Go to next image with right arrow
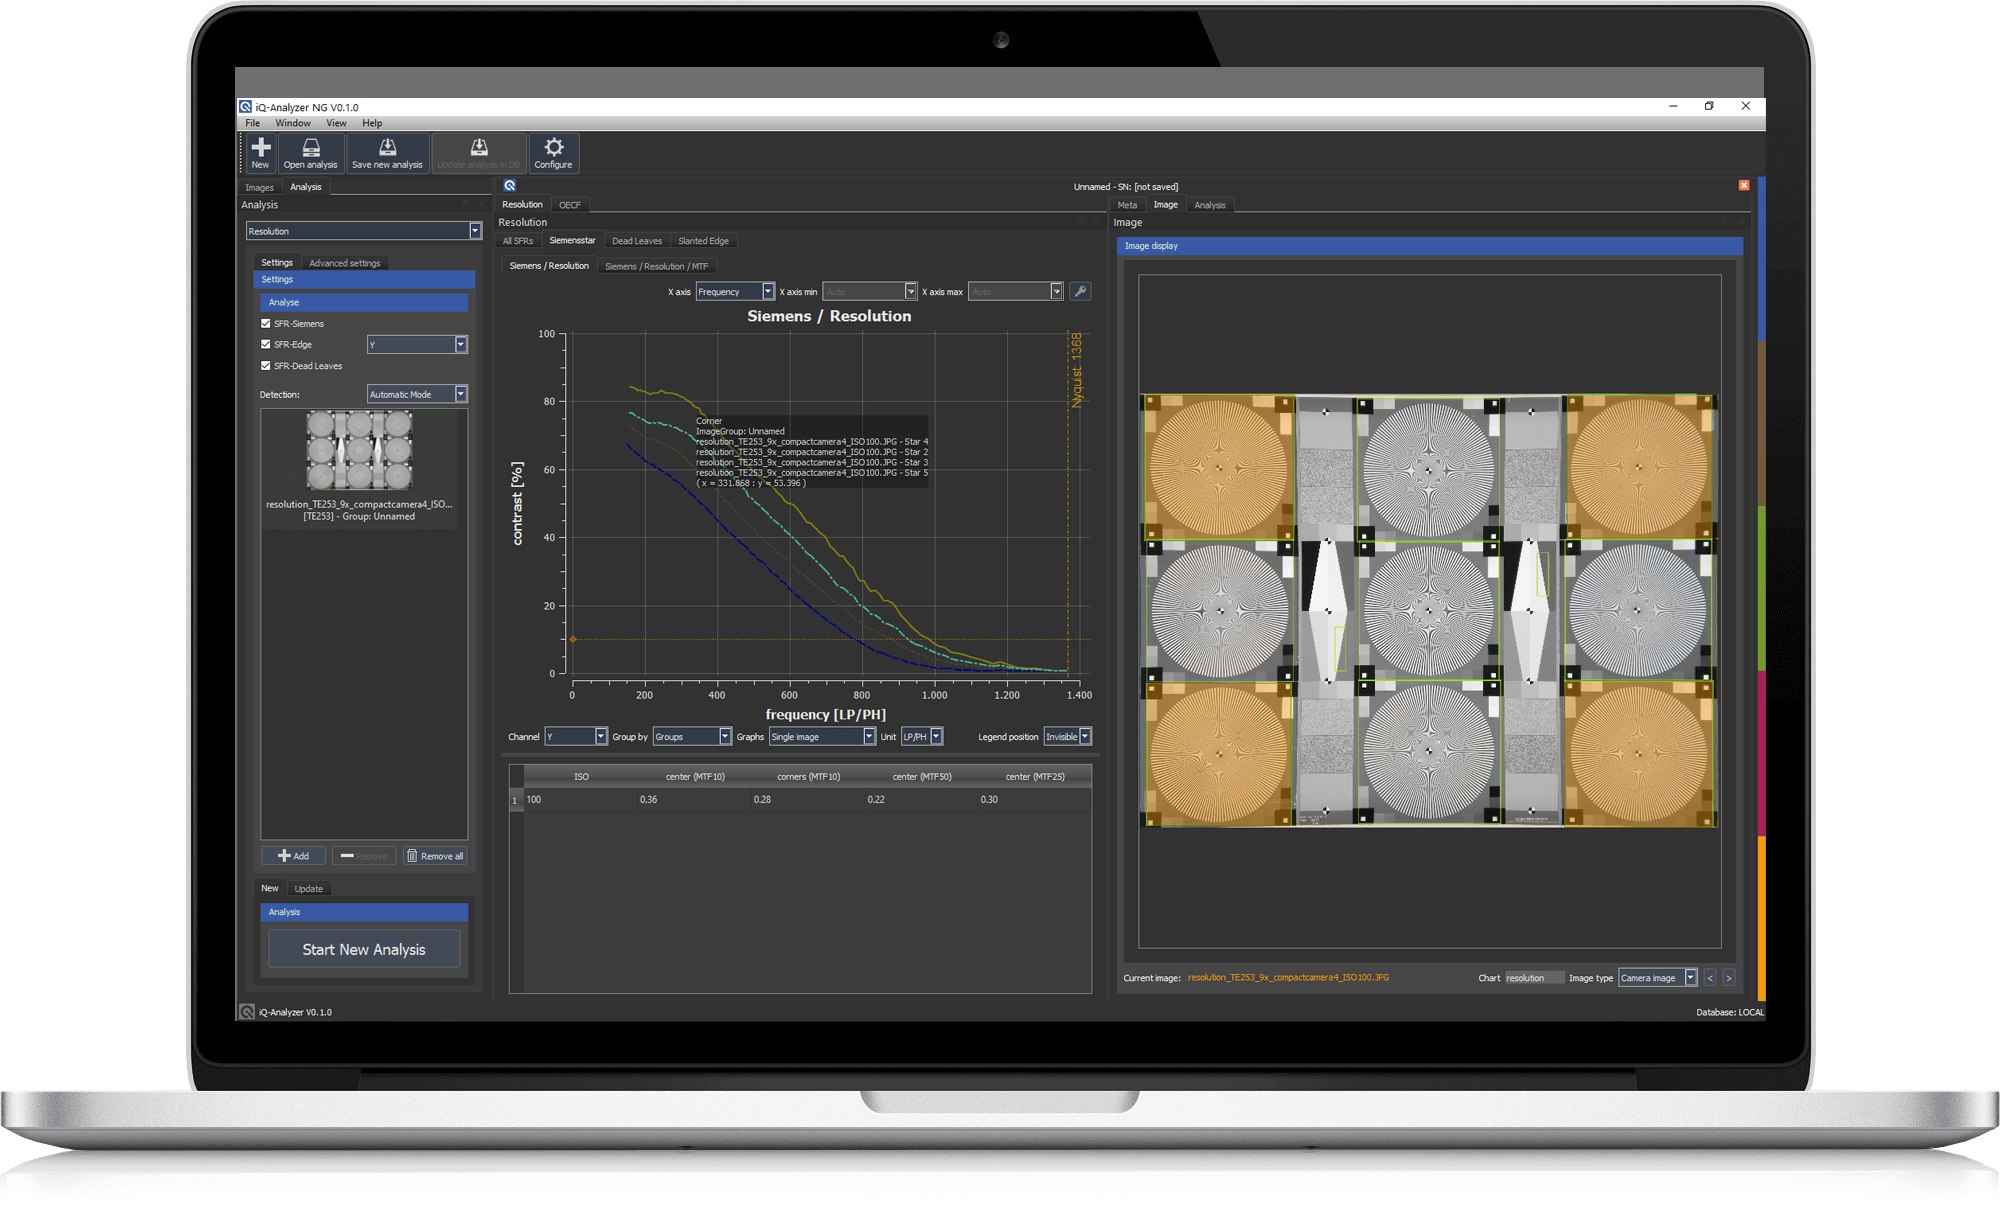Image resolution: width=2000 pixels, height=1230 pixels. [1729, 978]
